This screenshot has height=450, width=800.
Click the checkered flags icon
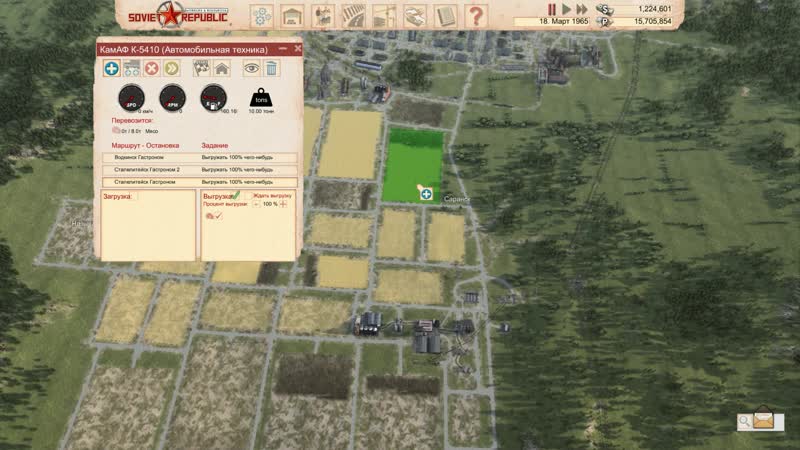[202, 68]
